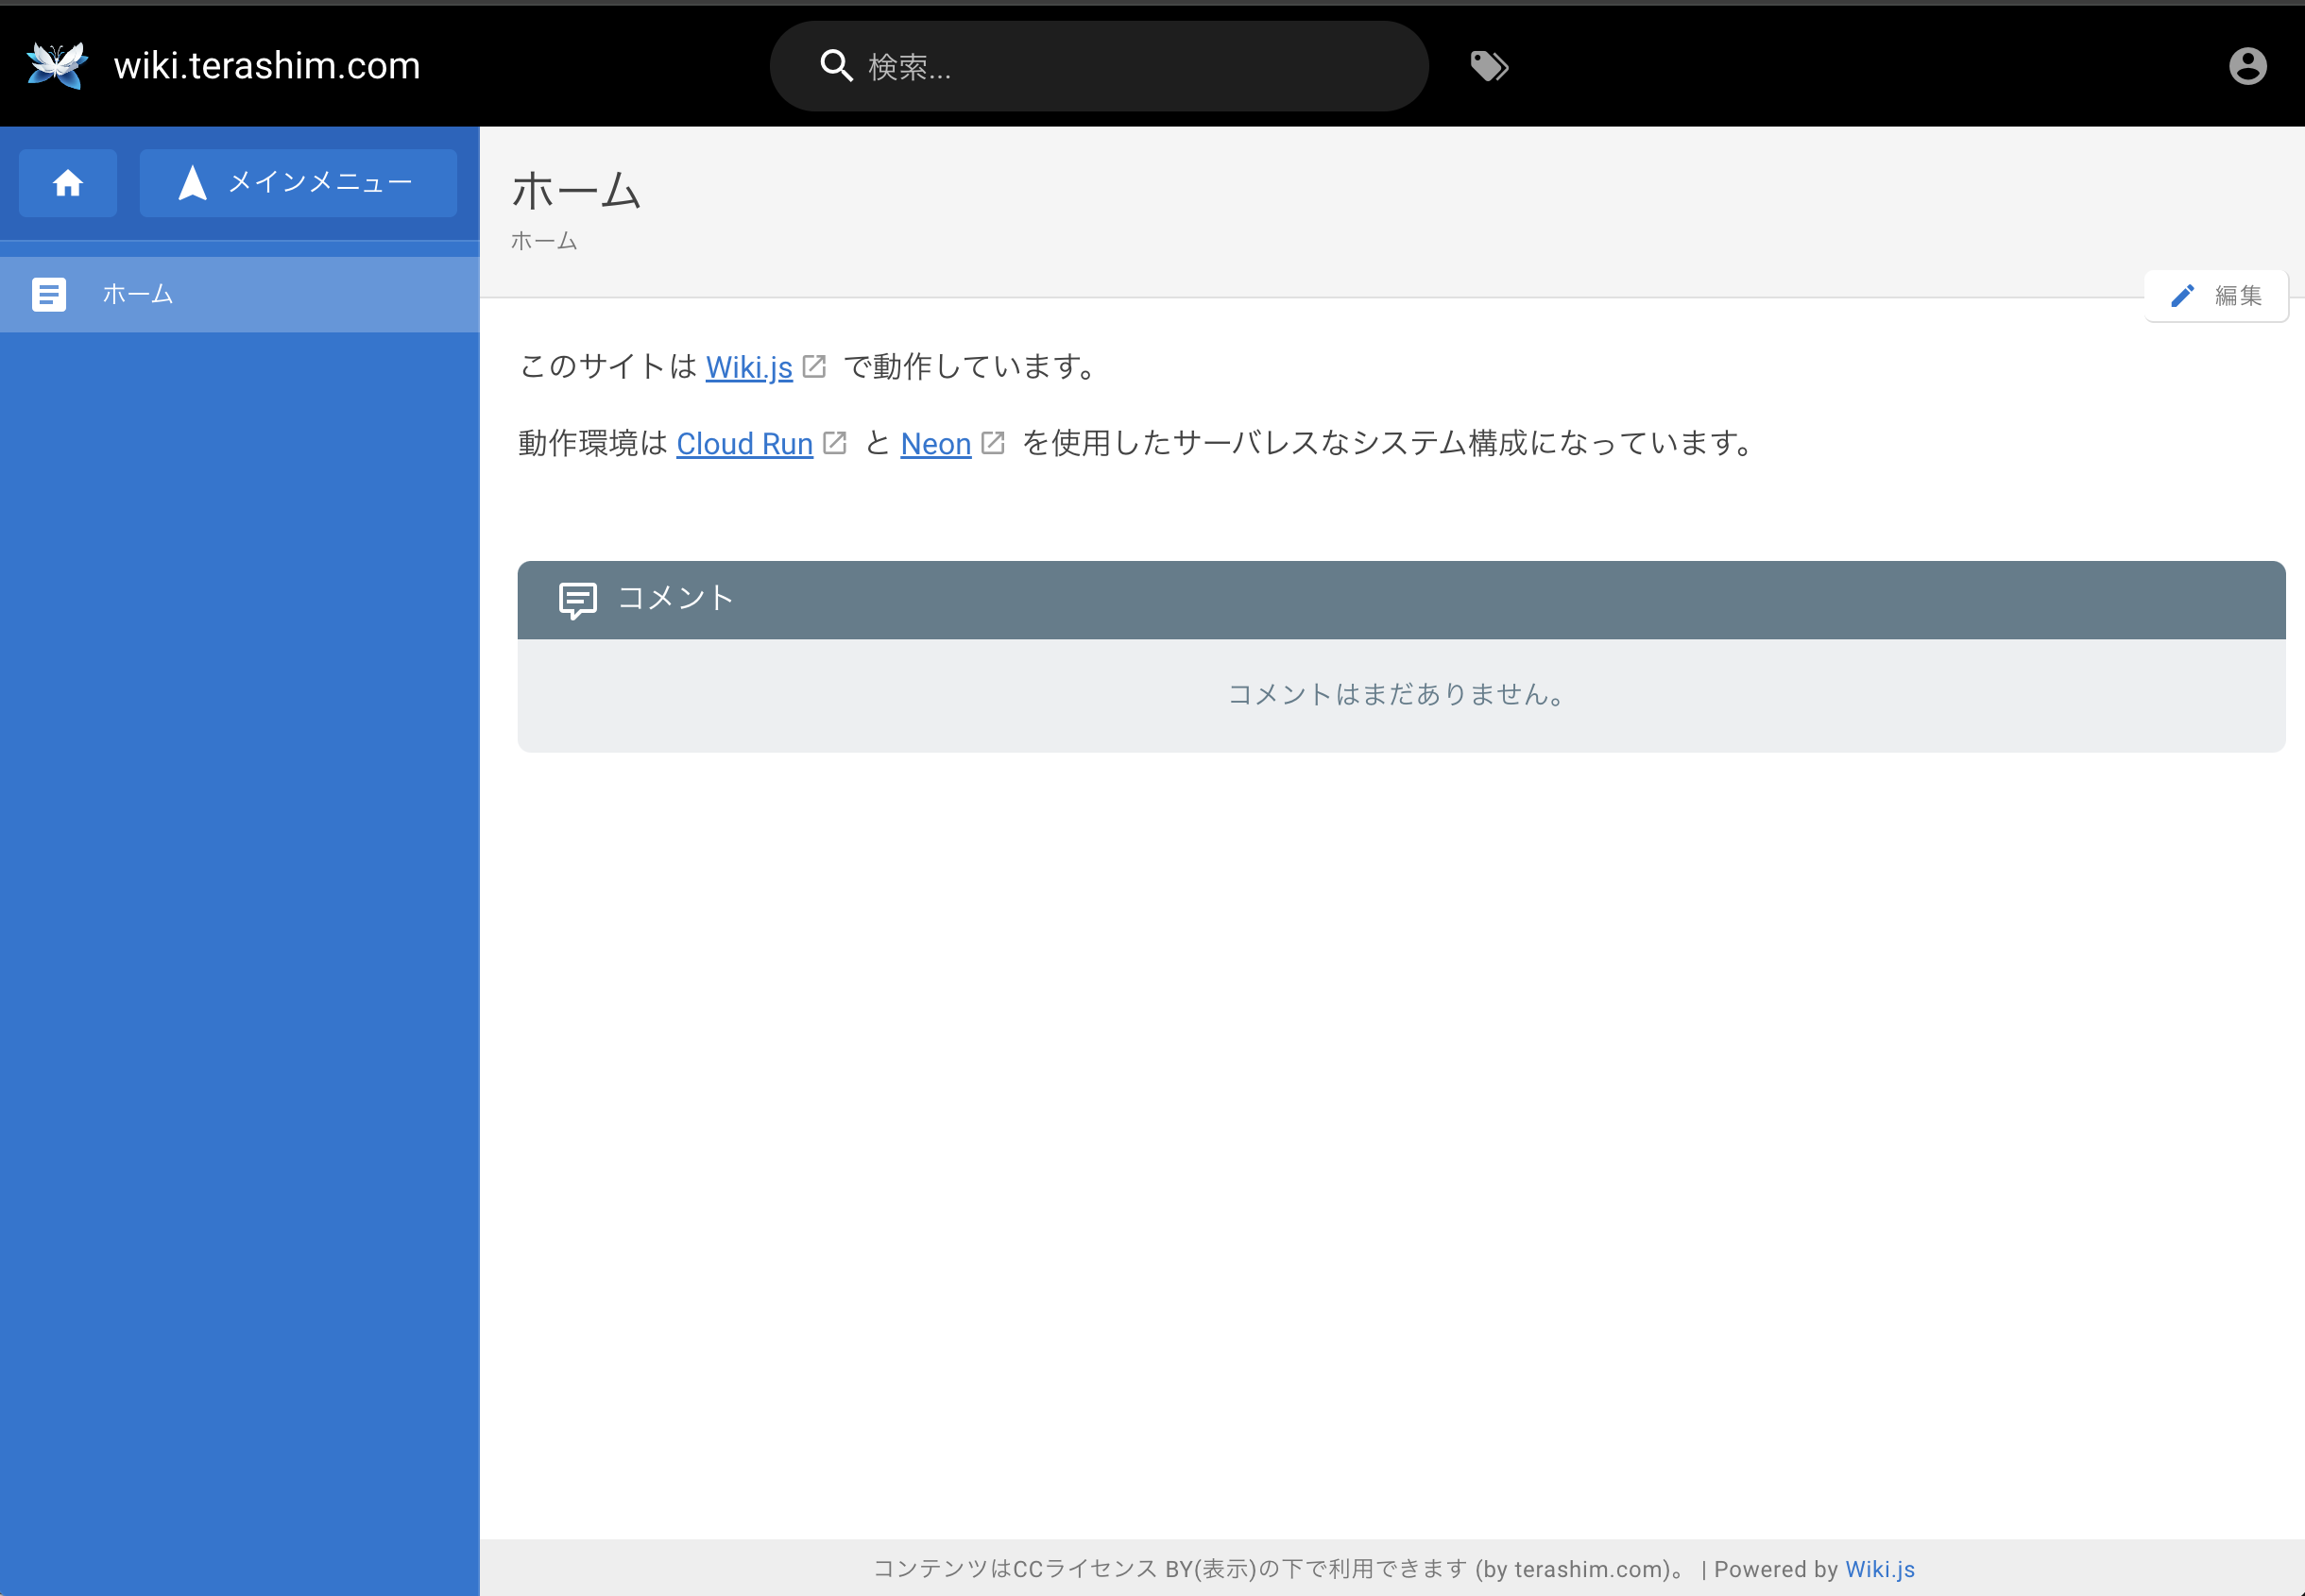Screen dimensions: 2305x1596
Task: Click the document icon beside ホーム sidebar entry
Action: 49,293
